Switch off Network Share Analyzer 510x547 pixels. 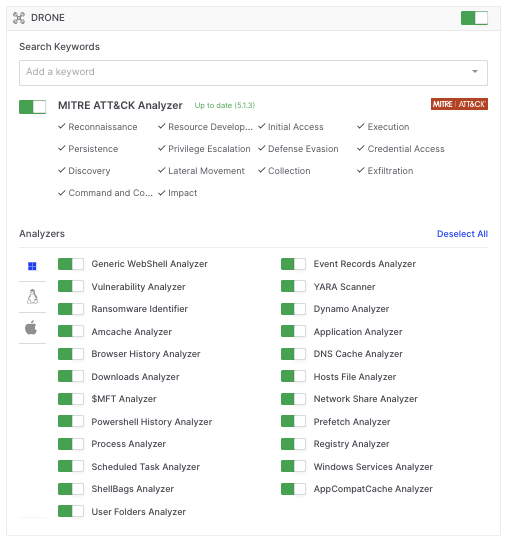coord(293,399)
